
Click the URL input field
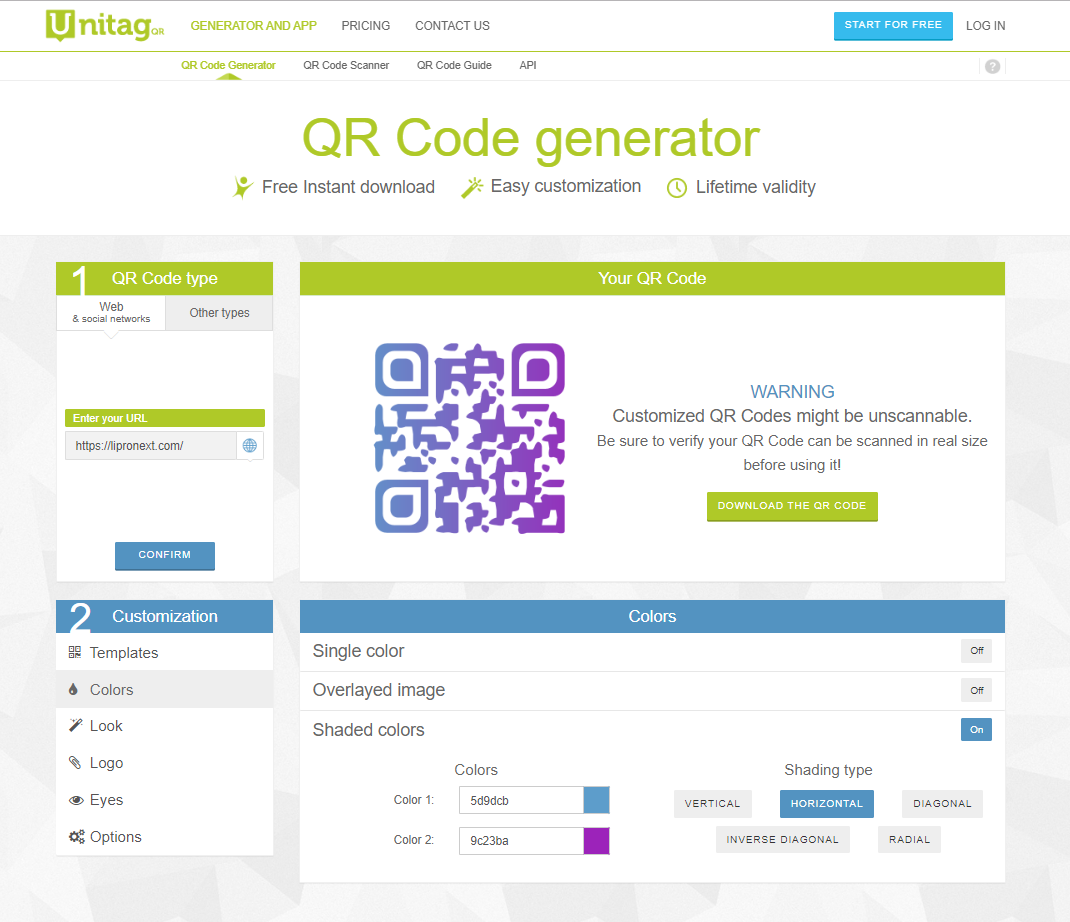[151, 446]
